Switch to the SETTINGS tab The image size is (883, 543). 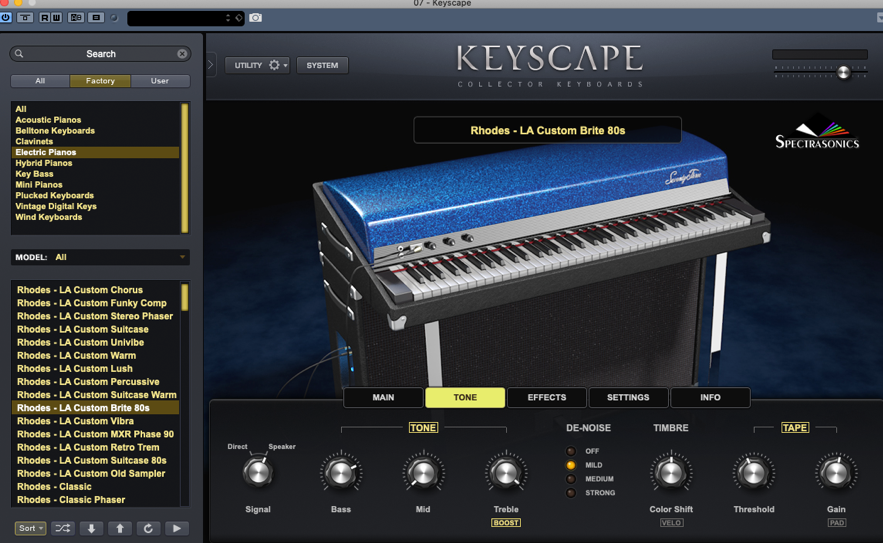(x=628, y=397)
